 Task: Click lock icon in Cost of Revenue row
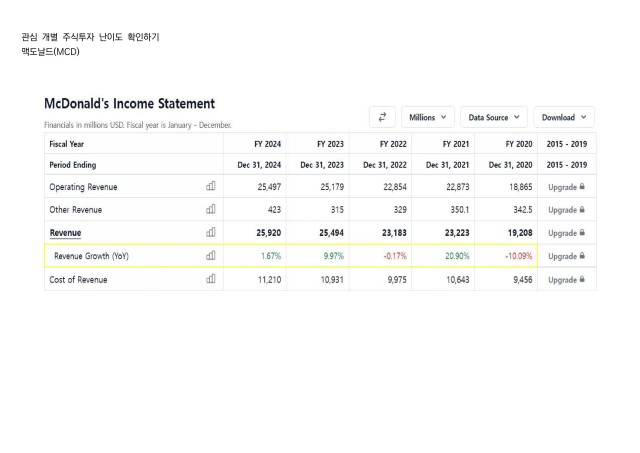click(x=582, y=279)
